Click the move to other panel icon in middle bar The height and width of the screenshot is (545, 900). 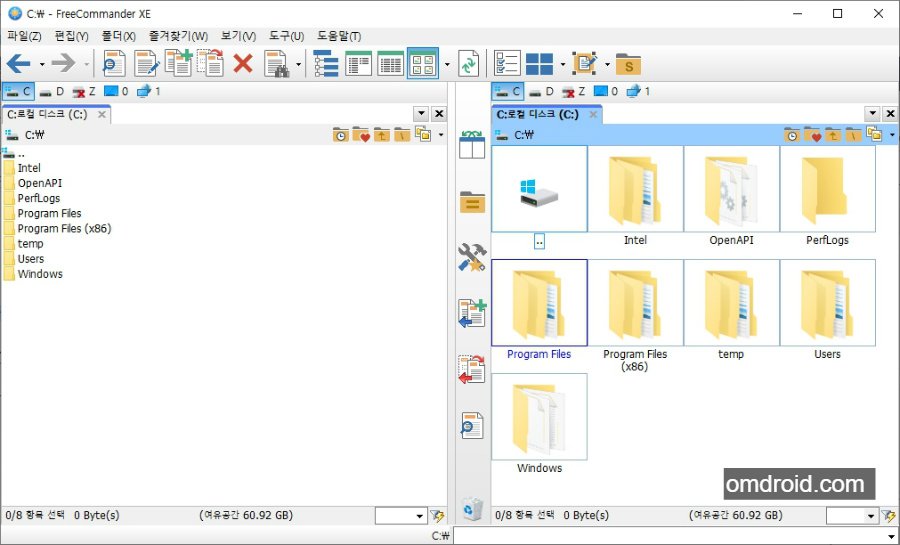(x=472, y=369)
